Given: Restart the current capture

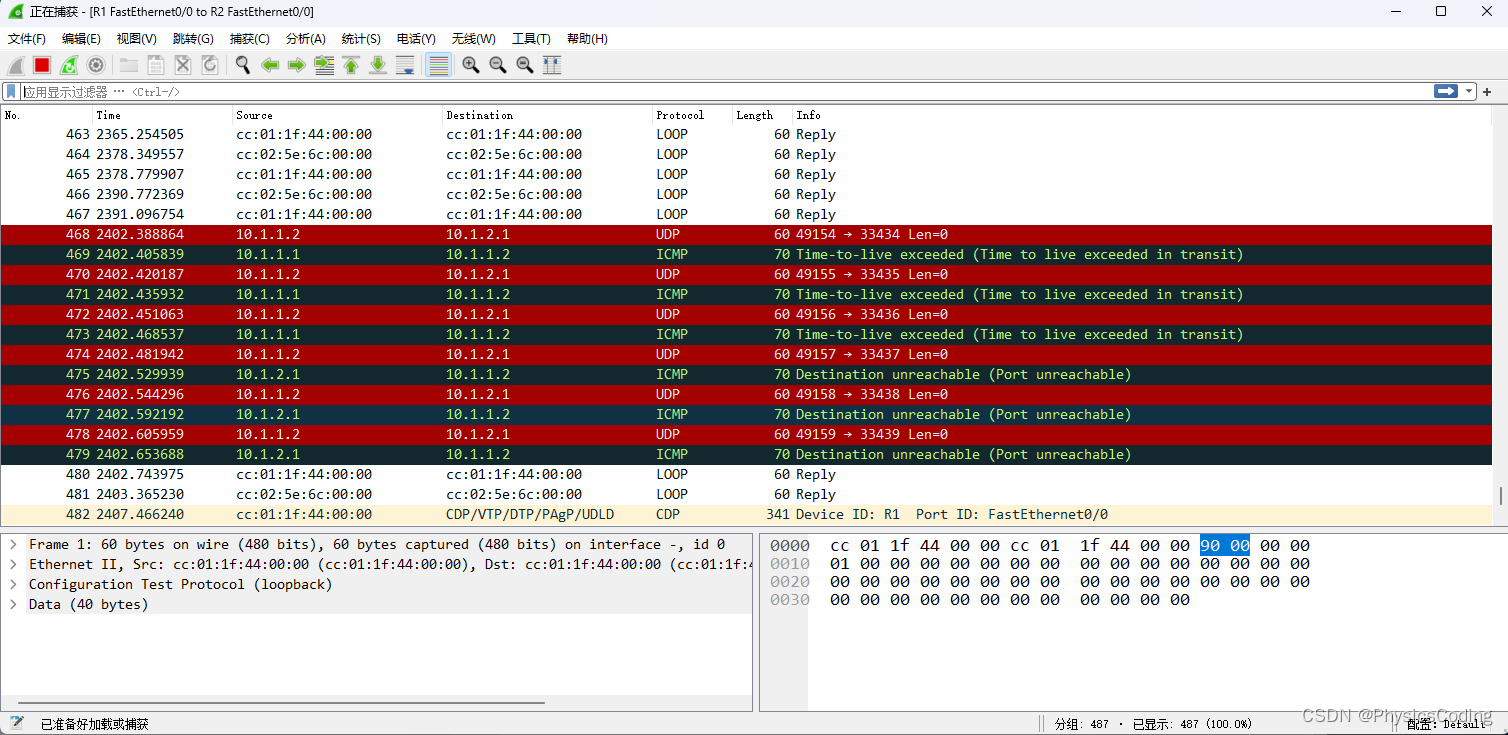Looking at the screenshot, I should point(68,64).
